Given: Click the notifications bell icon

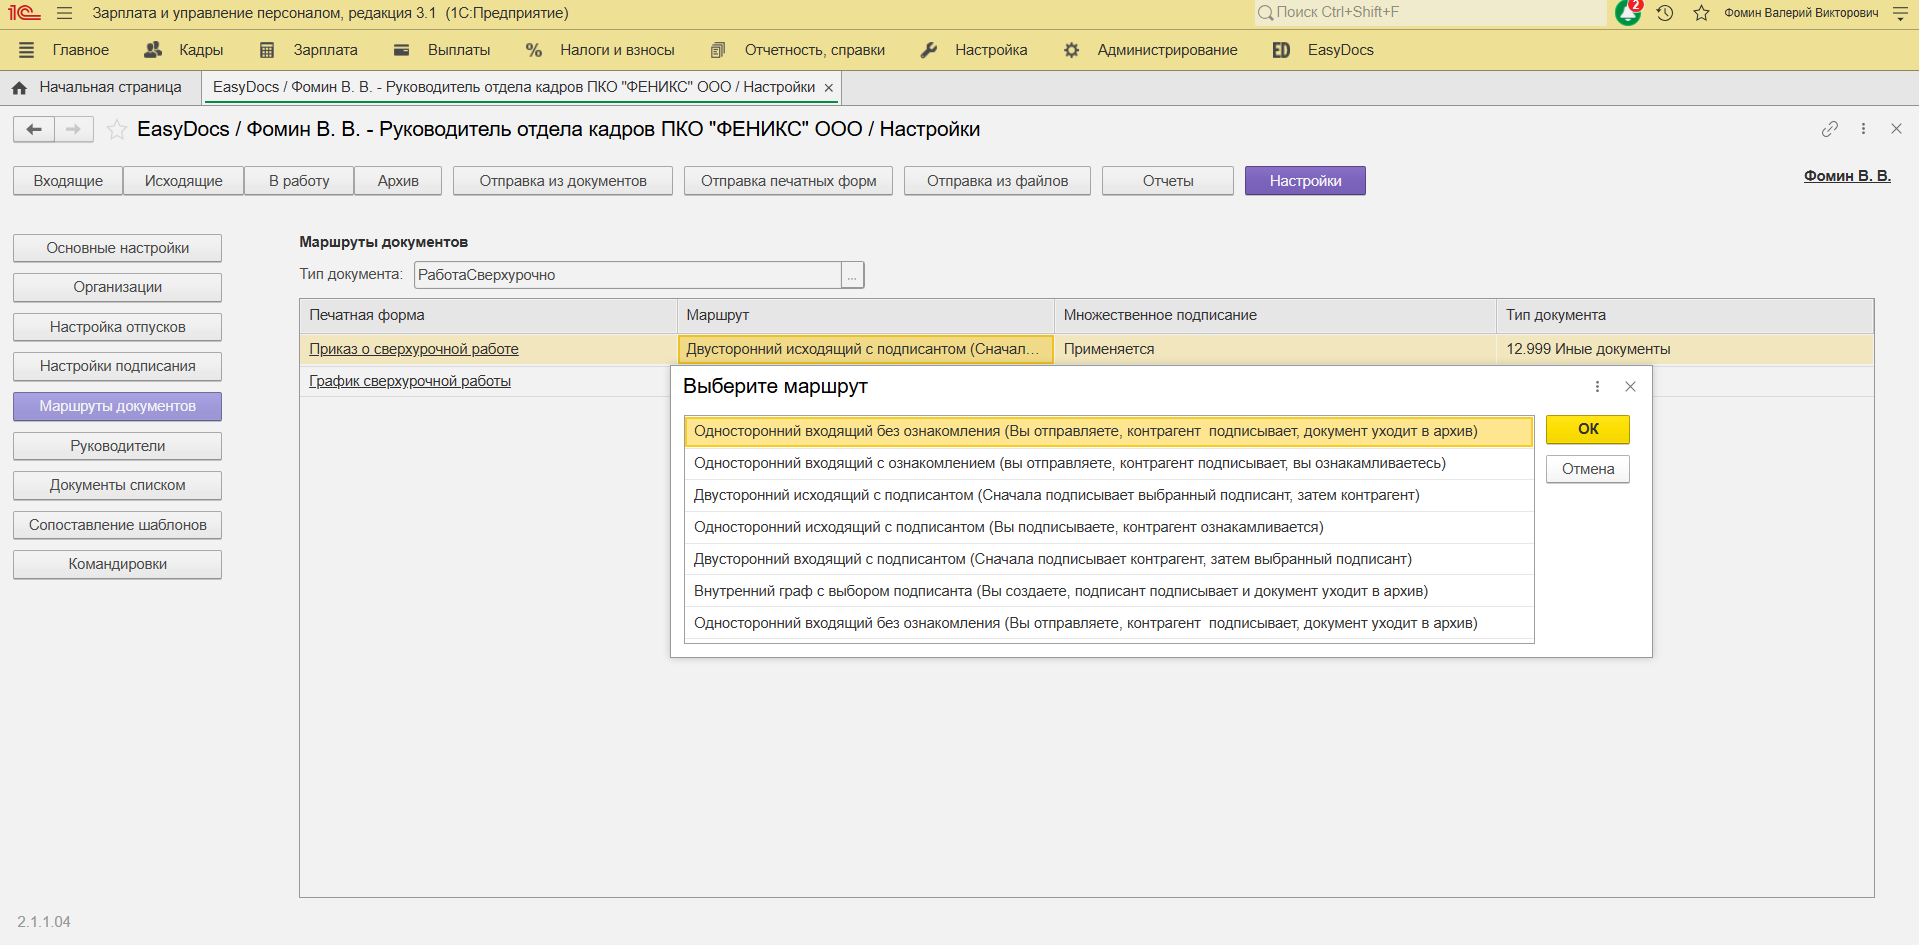Looking at the screenshot, I should point(1627,13).
